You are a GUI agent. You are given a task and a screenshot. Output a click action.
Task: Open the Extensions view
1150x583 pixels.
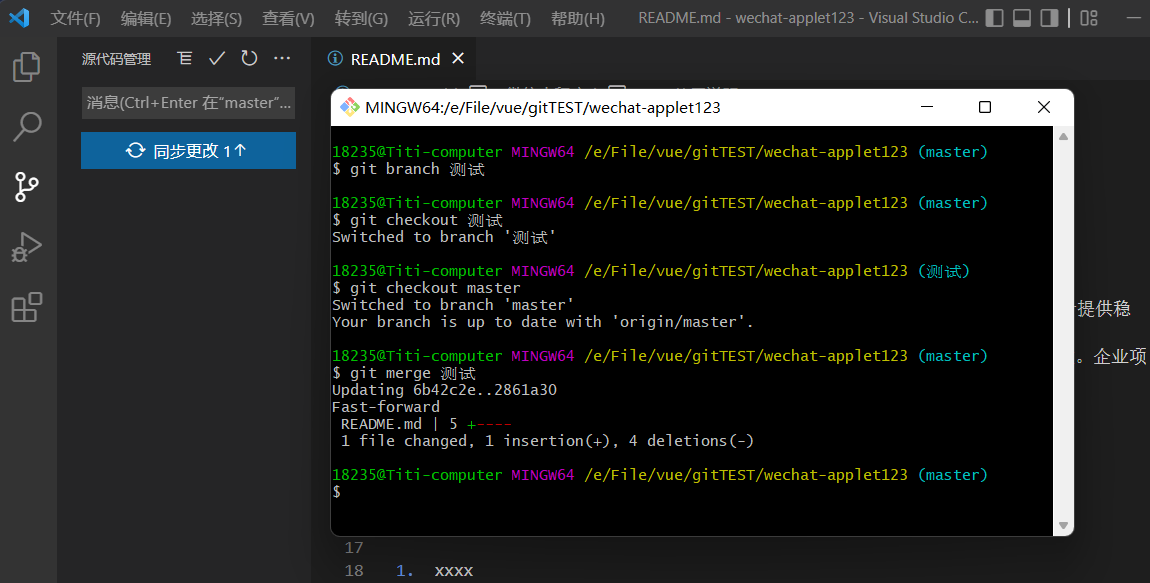26,307
